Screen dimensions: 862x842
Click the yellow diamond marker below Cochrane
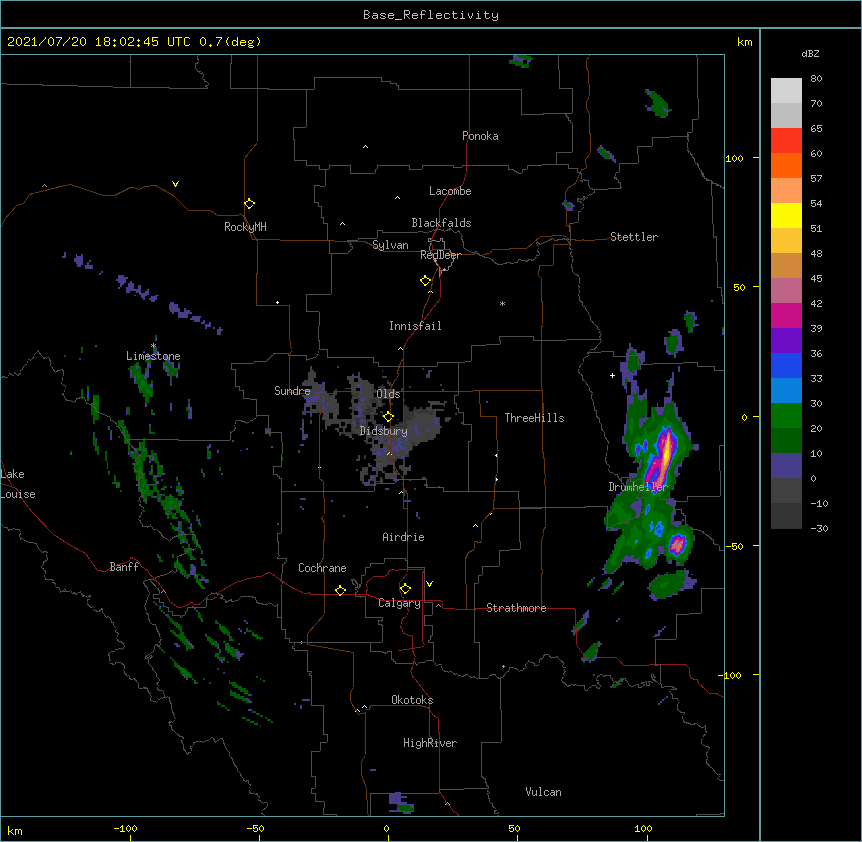point(340,590)
